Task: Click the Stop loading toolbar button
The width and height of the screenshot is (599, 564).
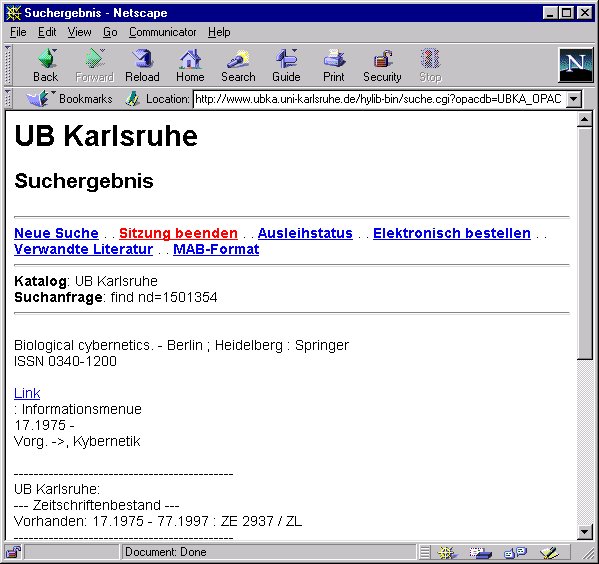Action: pos(431,65)
